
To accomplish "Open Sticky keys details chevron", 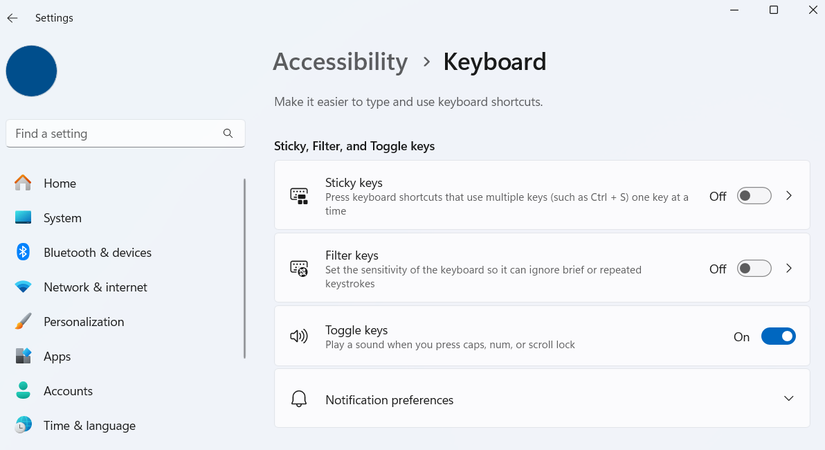I will [x=789, y=196].
